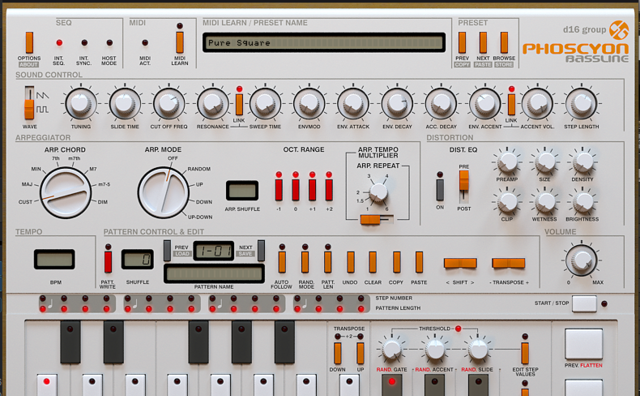Load previous preset with Prev button

[x=462, y=42]
